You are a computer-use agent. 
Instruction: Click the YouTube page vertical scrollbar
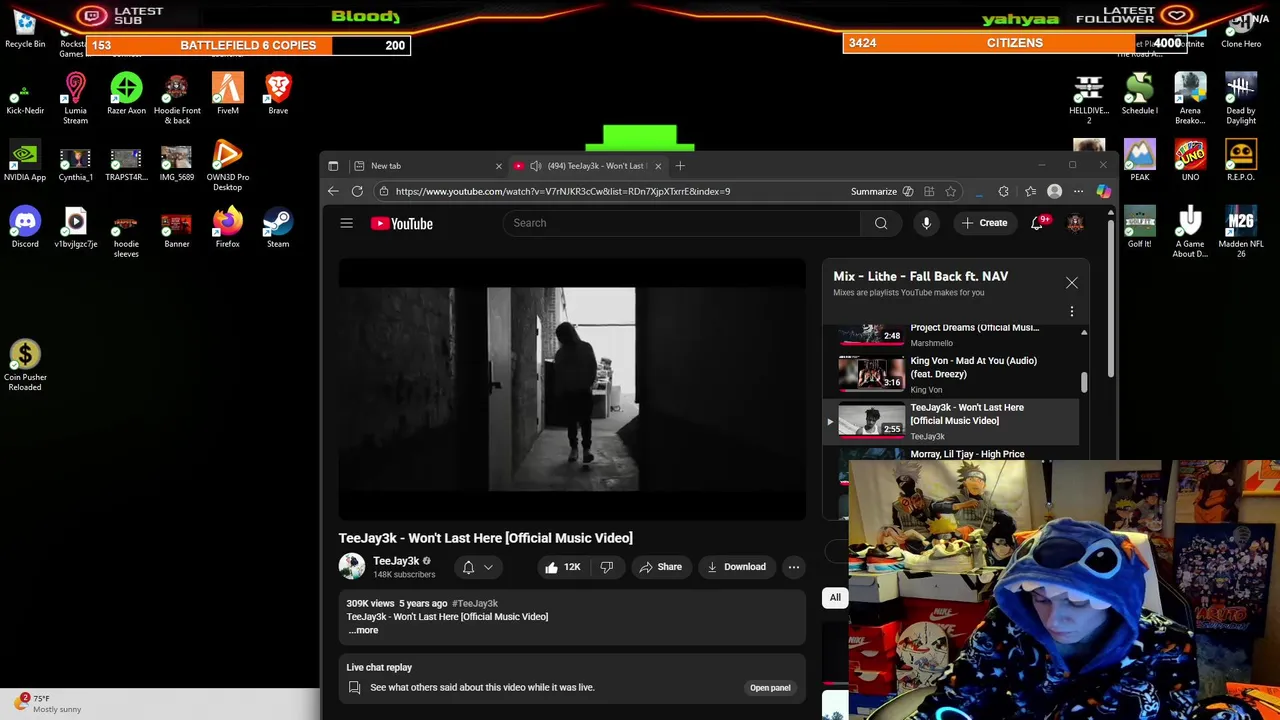click(1112, 300)
